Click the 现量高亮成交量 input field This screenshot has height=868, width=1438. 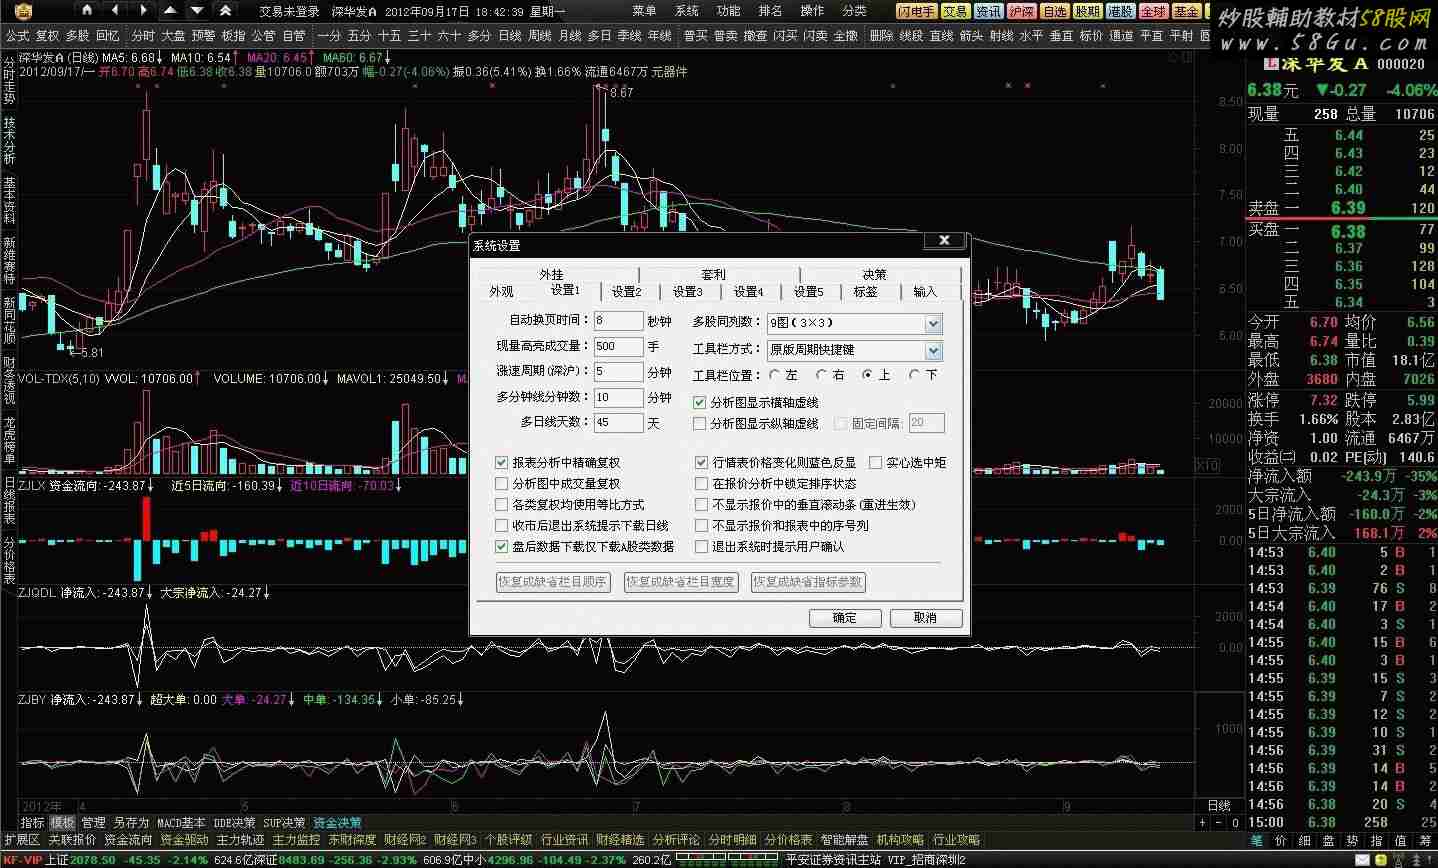618,346
